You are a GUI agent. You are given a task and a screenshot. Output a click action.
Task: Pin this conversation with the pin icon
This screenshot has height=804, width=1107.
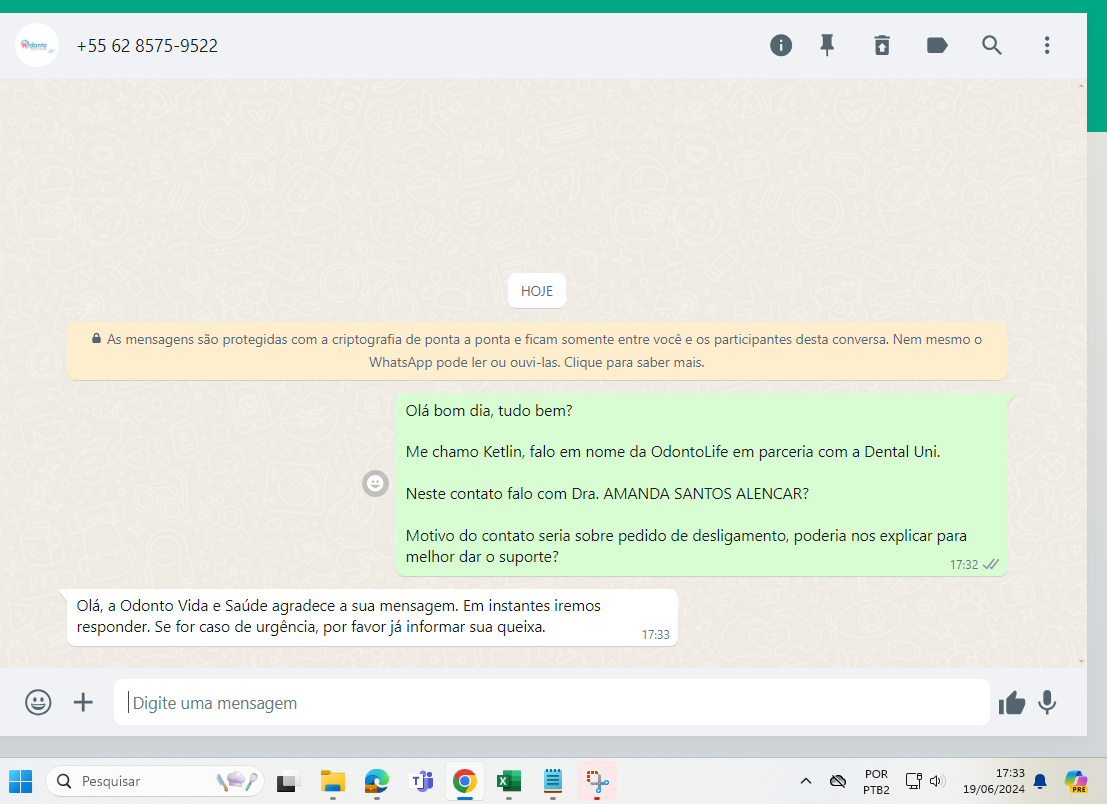(827, 46)
